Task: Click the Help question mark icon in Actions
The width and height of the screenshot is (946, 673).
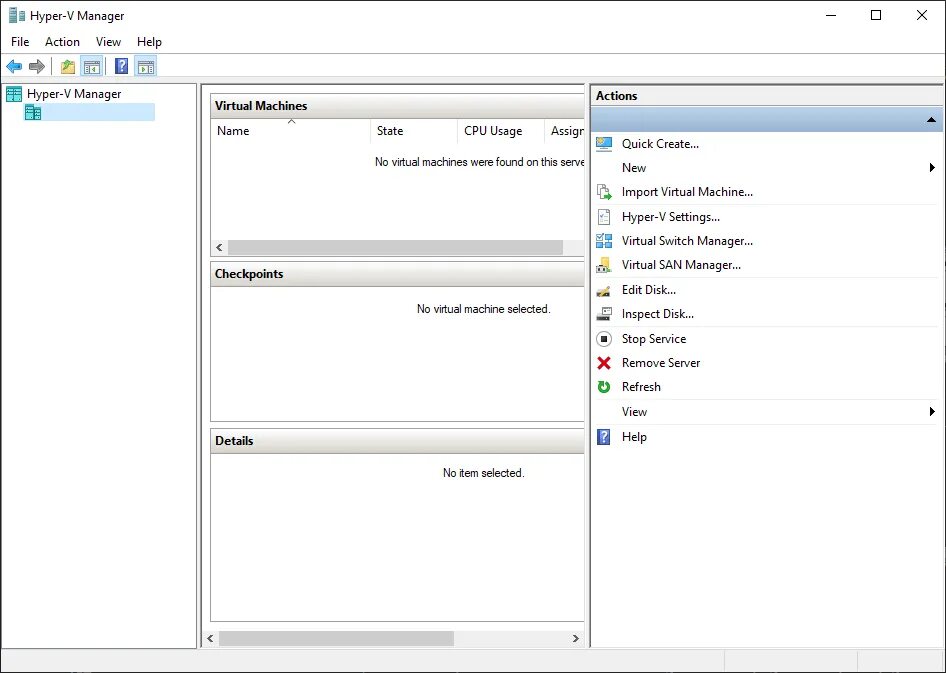Action: (604, 437)
